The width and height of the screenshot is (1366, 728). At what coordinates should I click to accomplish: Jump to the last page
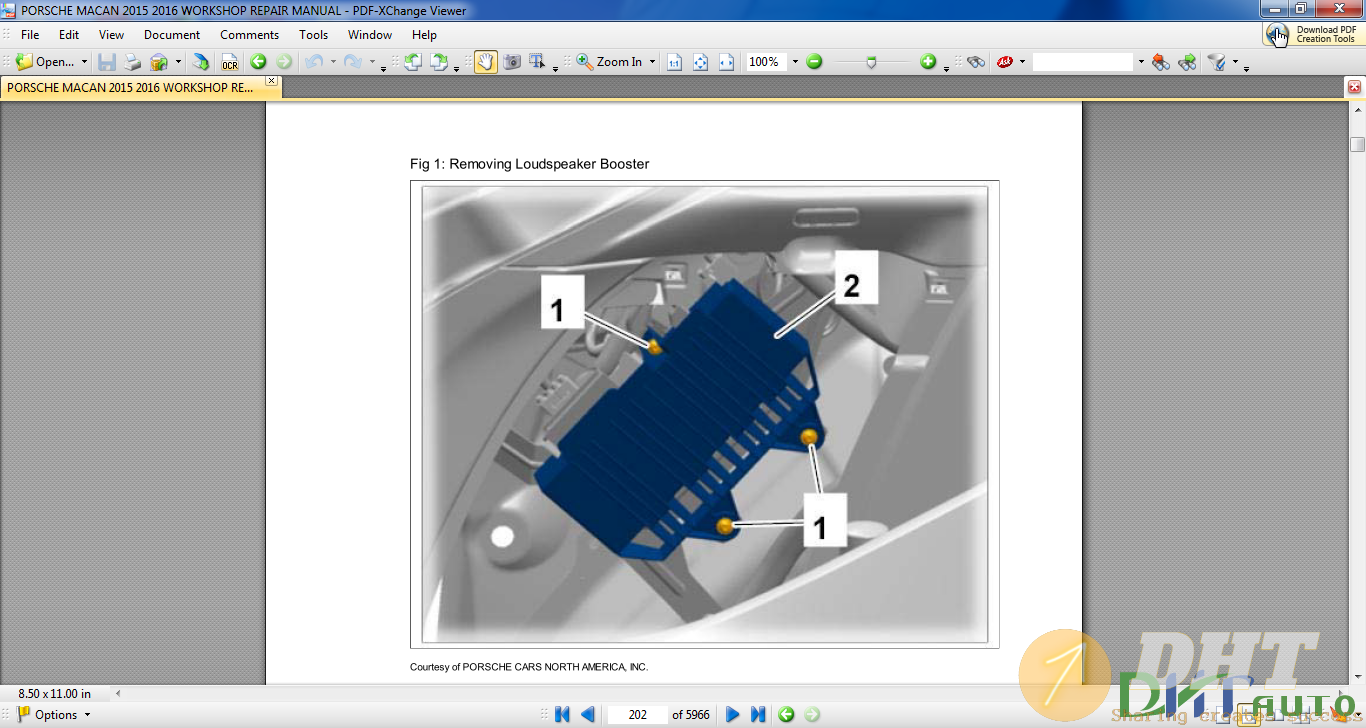point(758,714)
